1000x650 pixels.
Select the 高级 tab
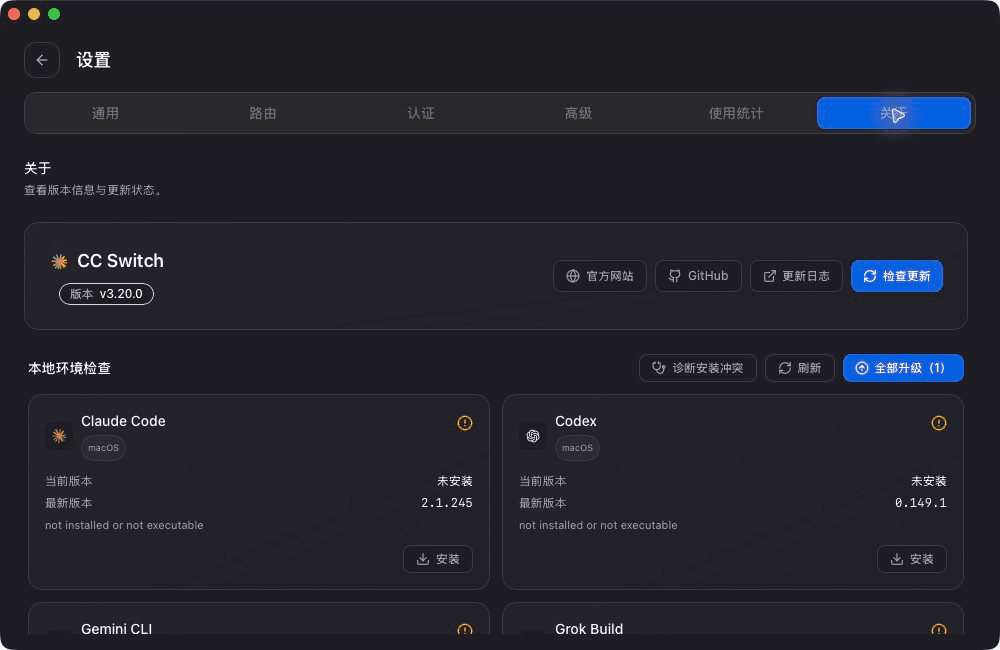(x=578, y=114)
